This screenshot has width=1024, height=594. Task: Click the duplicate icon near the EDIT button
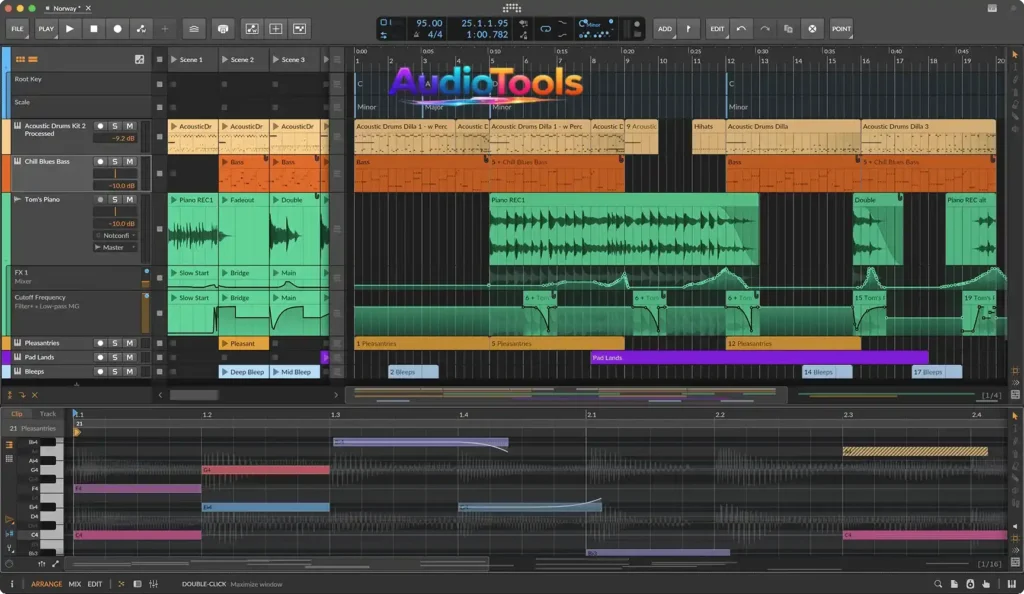[x=787, y=29]
